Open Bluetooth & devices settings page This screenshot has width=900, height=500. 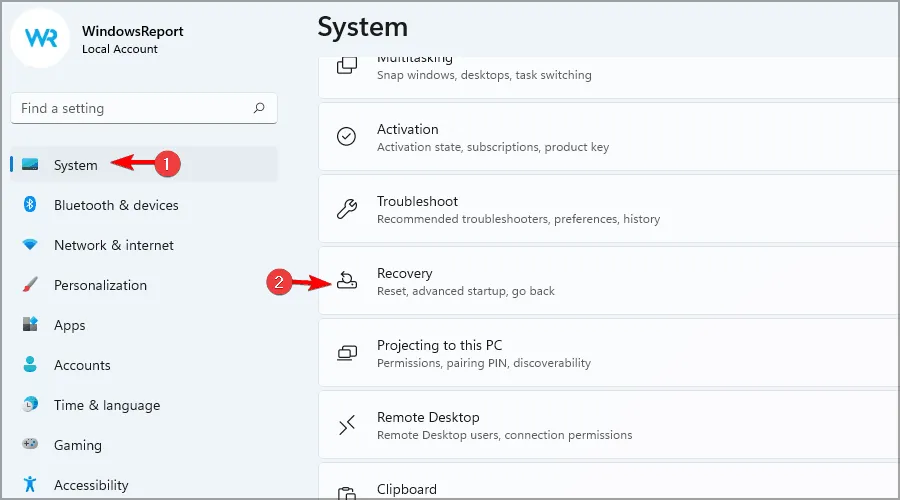click(x=116, y=205)
